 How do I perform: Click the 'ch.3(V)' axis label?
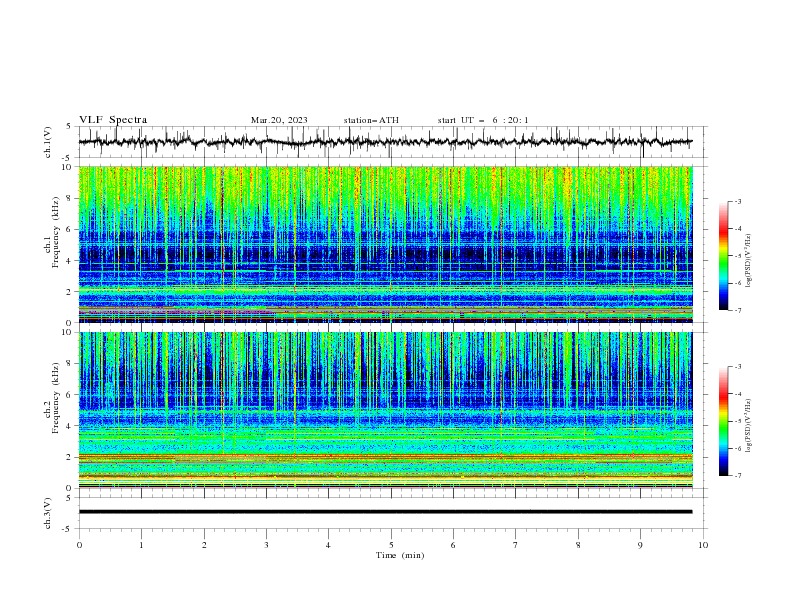(x=48, y=513)
